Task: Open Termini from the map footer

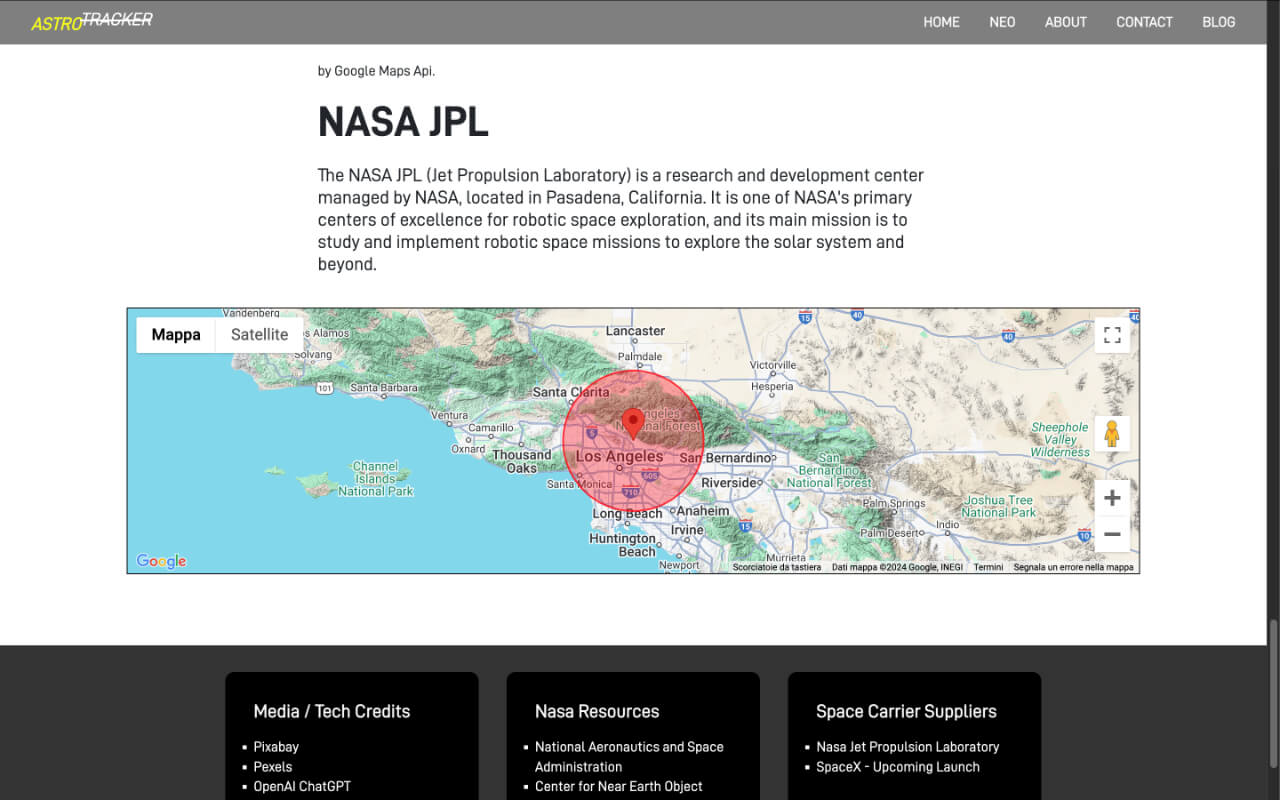Action: (988, 566)
